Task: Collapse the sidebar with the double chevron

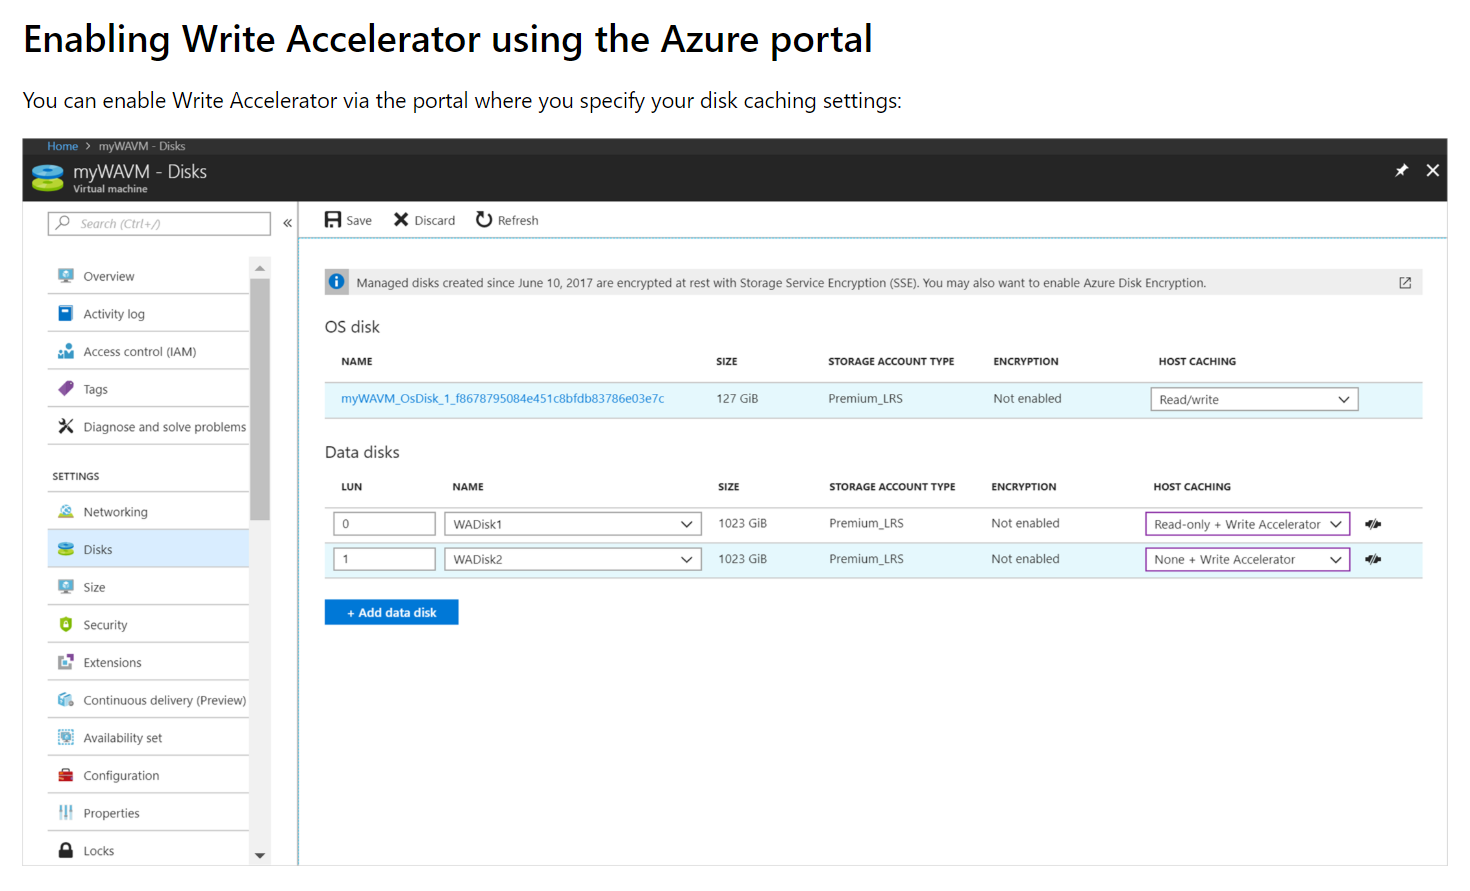Action: [288, 223]
